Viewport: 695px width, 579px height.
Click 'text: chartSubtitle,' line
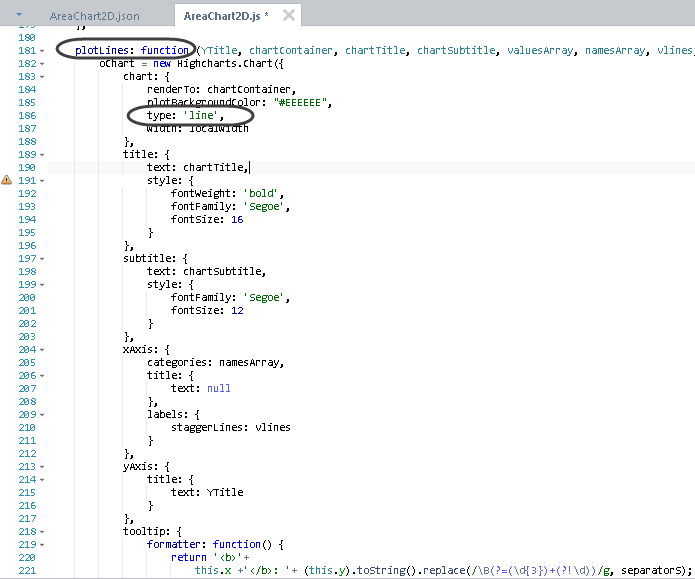[x=206, y=271]
